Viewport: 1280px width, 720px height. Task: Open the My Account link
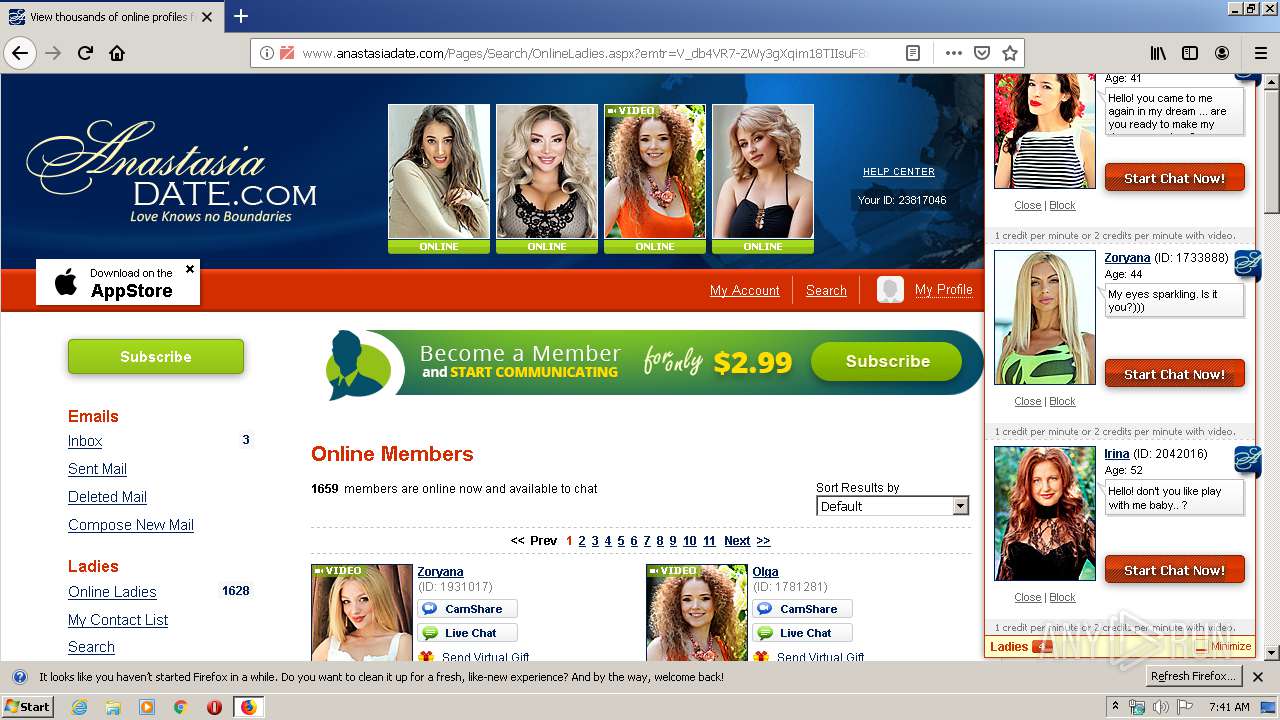(745, 290)
